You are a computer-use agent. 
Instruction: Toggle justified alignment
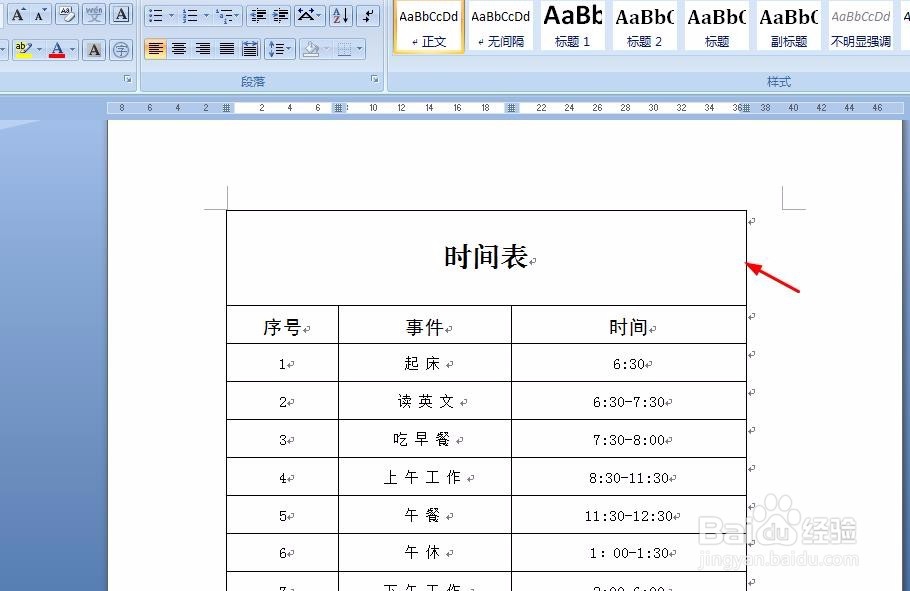click(x=228, y=49)
